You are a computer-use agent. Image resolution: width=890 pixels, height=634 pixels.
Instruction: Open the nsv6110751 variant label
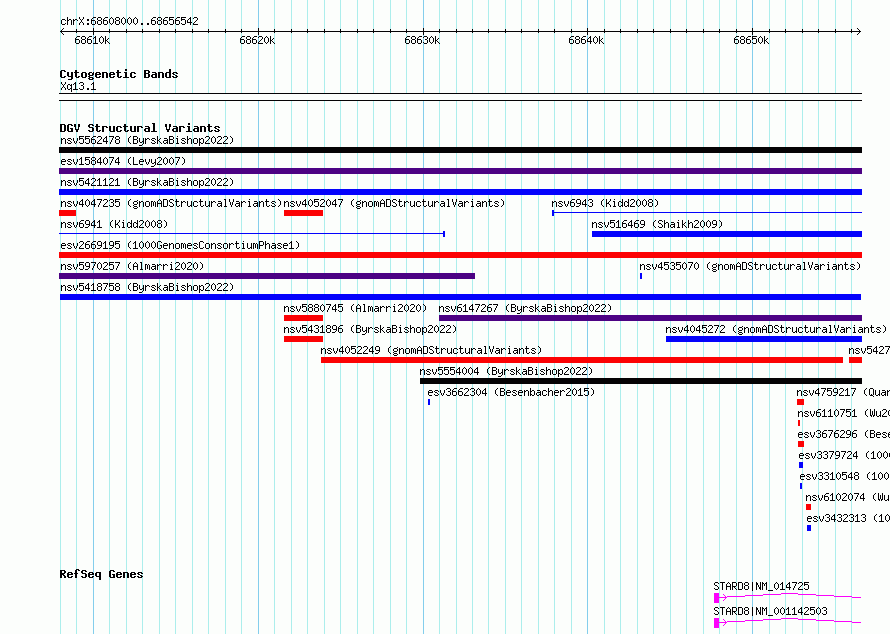843,413
